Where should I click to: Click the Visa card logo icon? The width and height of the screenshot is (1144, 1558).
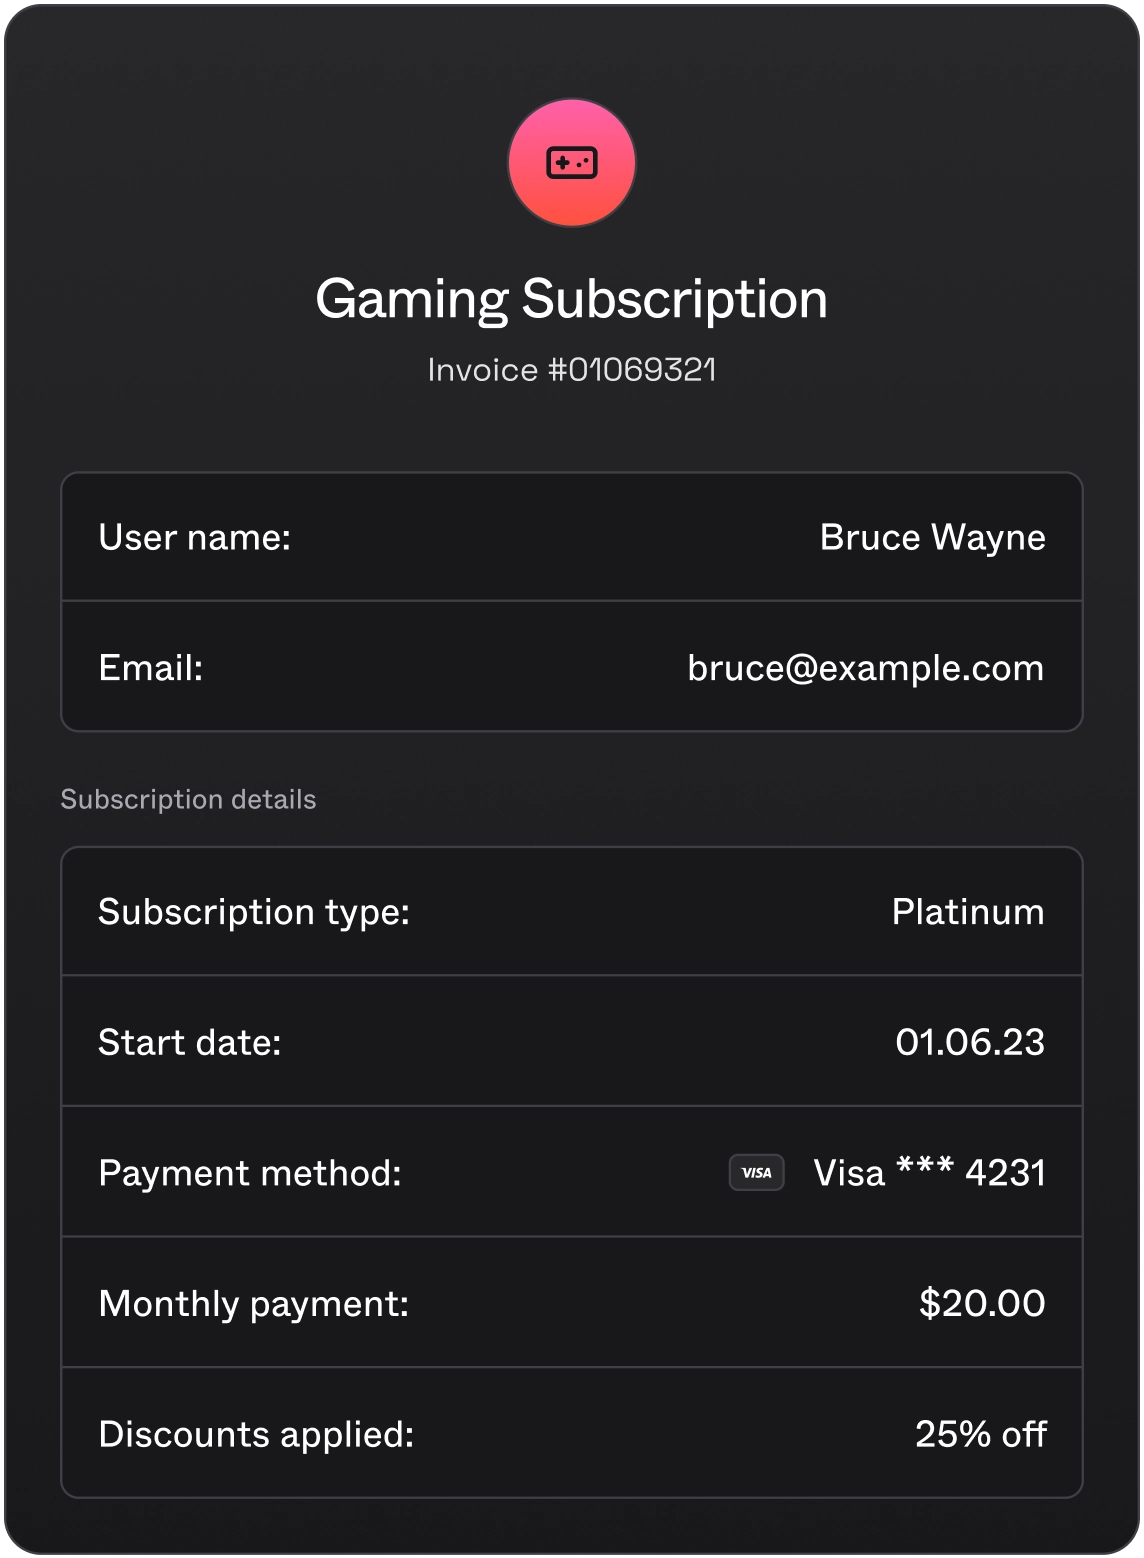pos(756,1173)
